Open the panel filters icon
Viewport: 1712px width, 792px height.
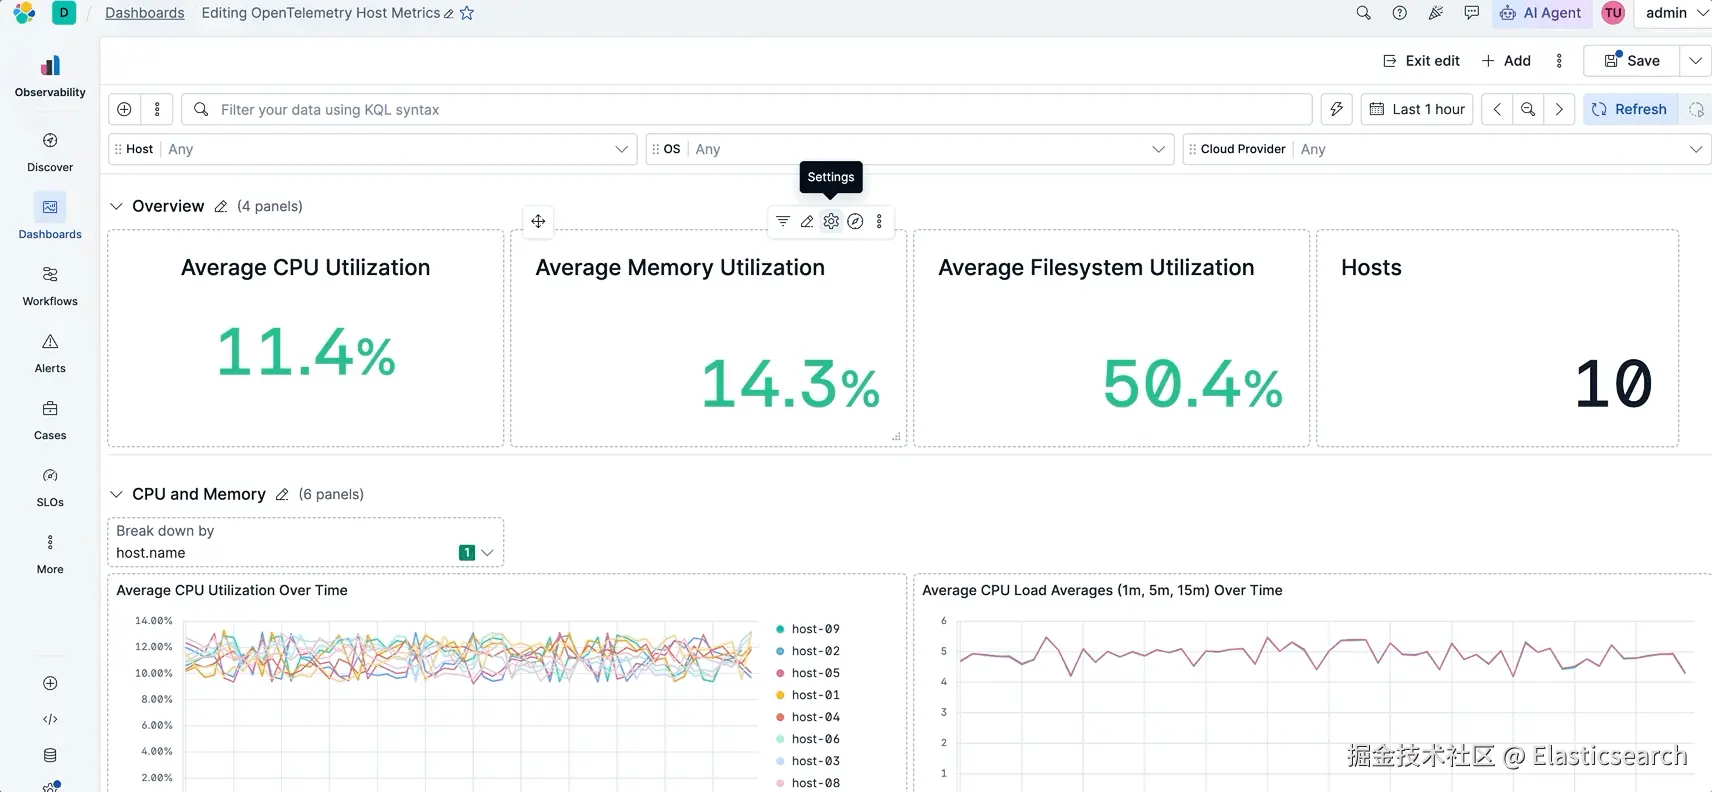click(783, 221)
